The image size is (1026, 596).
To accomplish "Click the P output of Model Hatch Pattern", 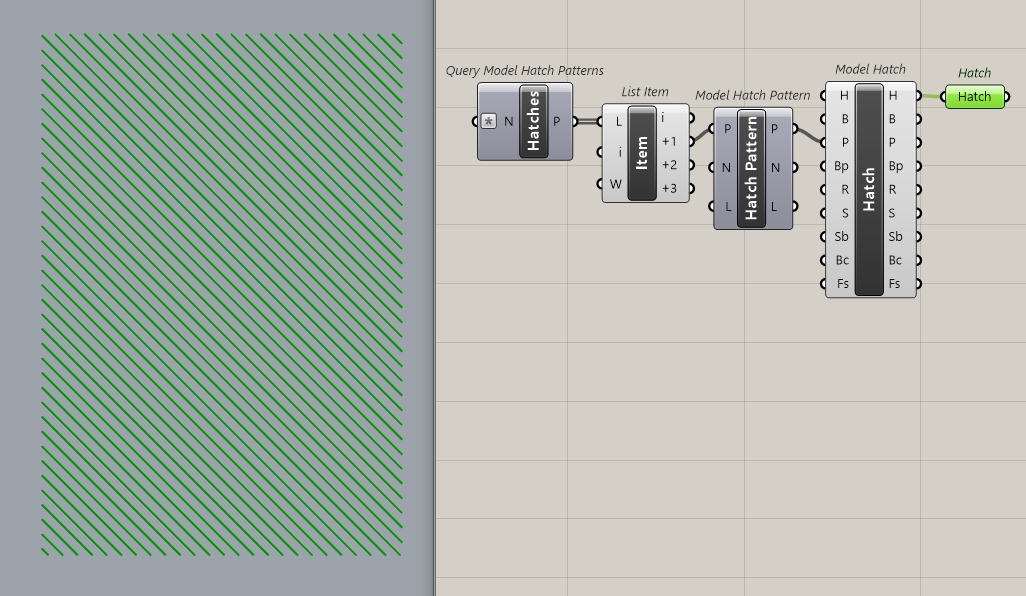I will point(775,129).
